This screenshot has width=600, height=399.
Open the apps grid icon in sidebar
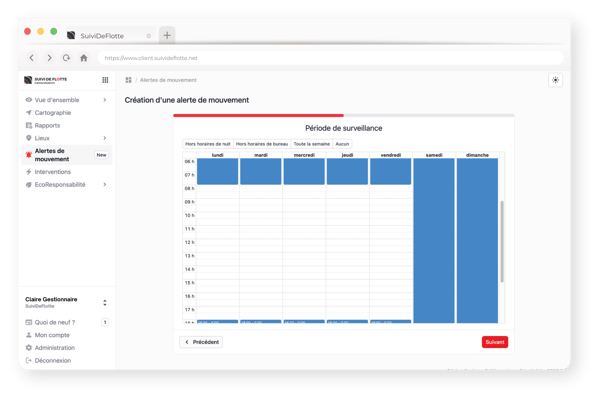pos(105,80)
